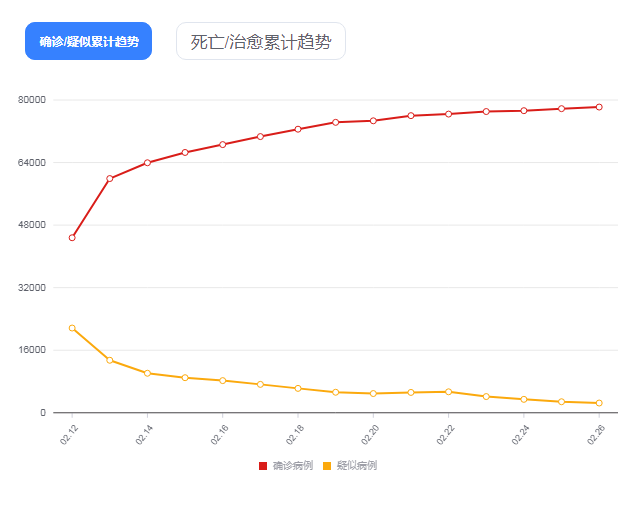Select suspected cases point at 02.26

point(599,403)
